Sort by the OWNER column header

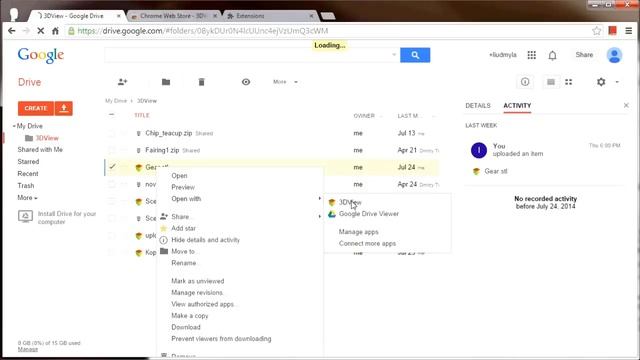click(x=364, y=116)
